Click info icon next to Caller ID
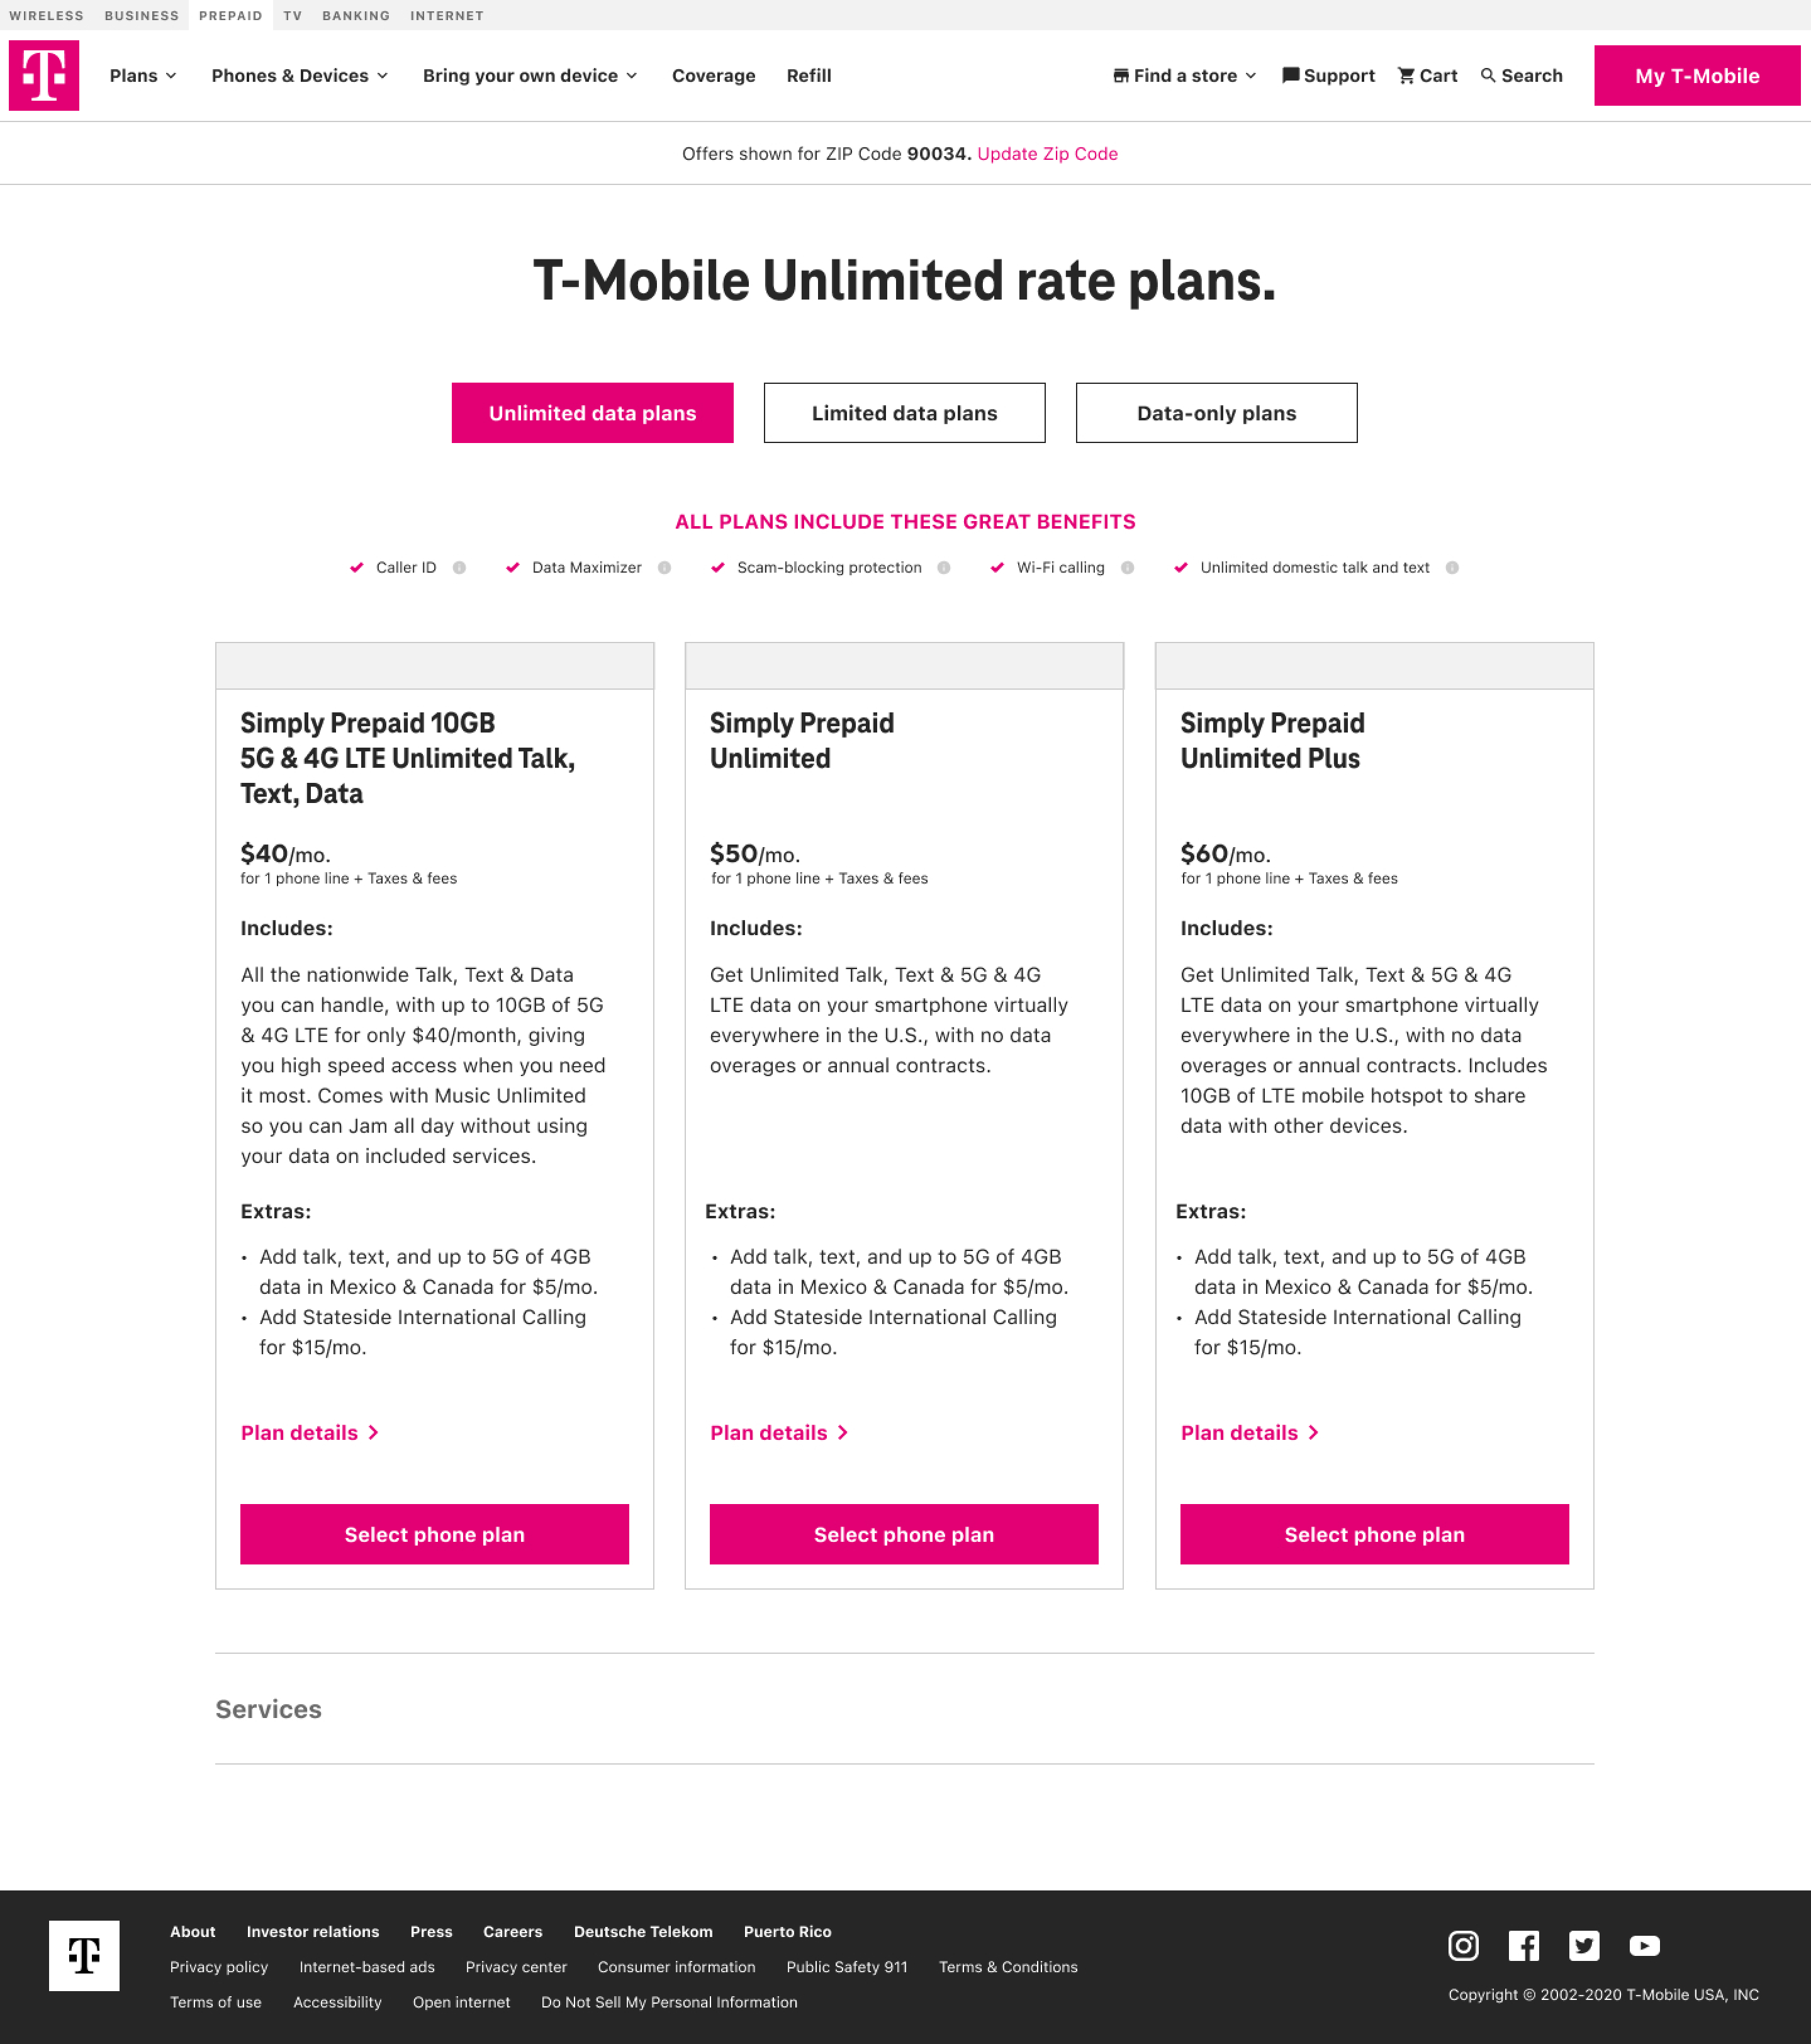 (459, 567)
